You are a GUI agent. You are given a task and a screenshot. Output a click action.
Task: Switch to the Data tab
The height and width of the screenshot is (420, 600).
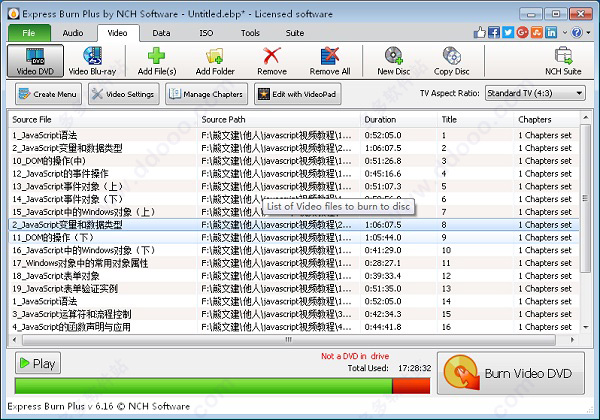click(161, 33)
